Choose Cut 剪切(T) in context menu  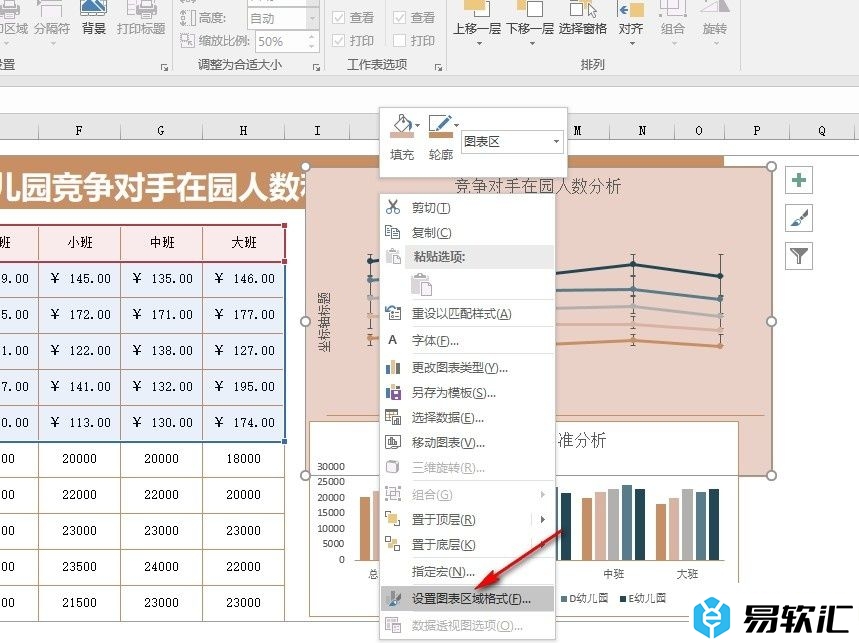point(467,208)
